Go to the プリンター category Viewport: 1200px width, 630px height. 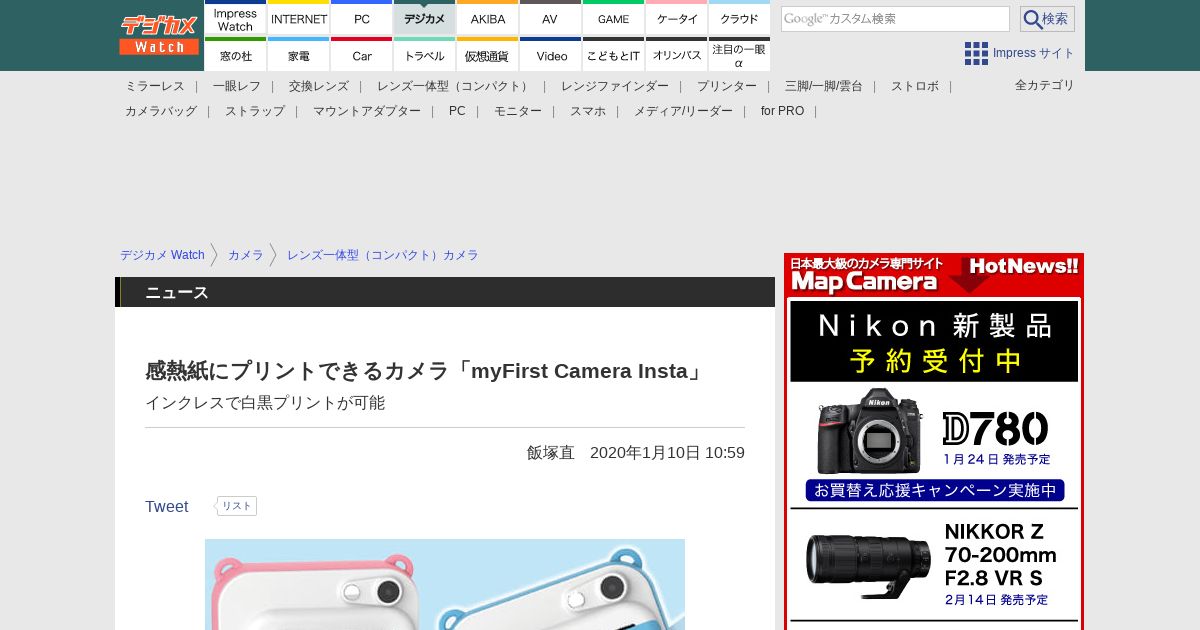tap(727, 86)
